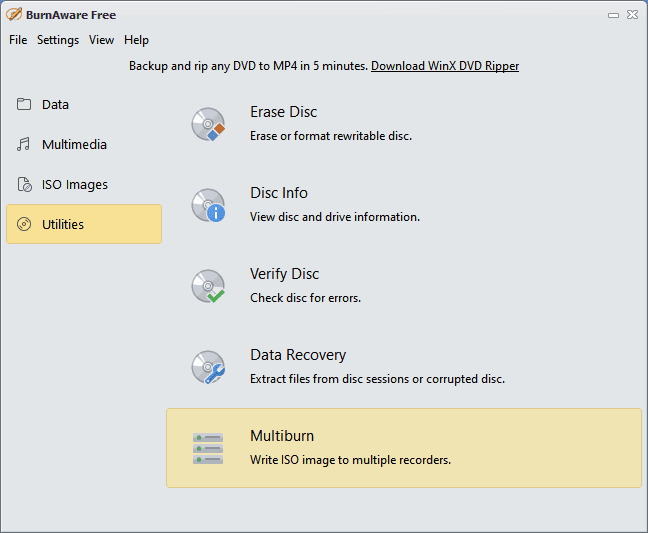648x533 pixels.
Task: Open the Settings menu
Action: 58,40
